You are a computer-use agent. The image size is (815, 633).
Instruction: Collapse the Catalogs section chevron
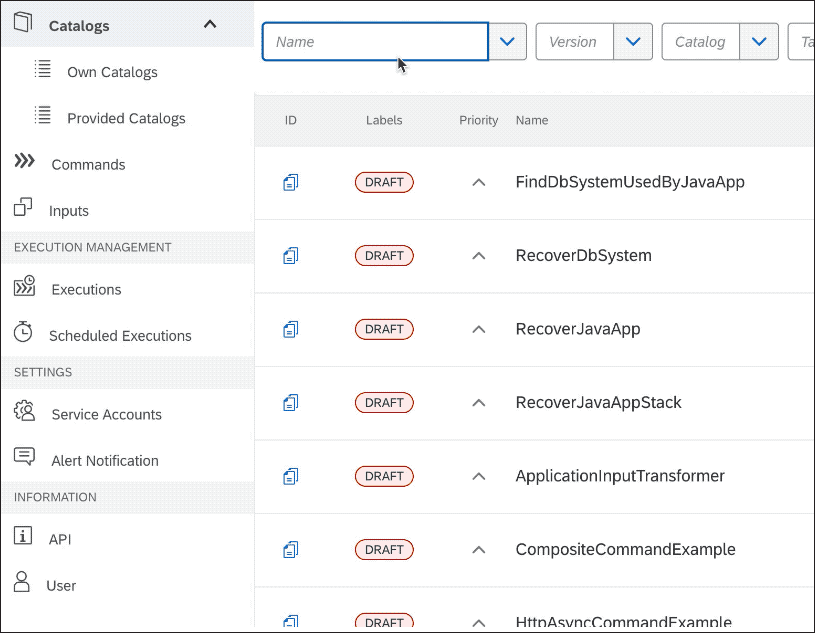point(210,24)
